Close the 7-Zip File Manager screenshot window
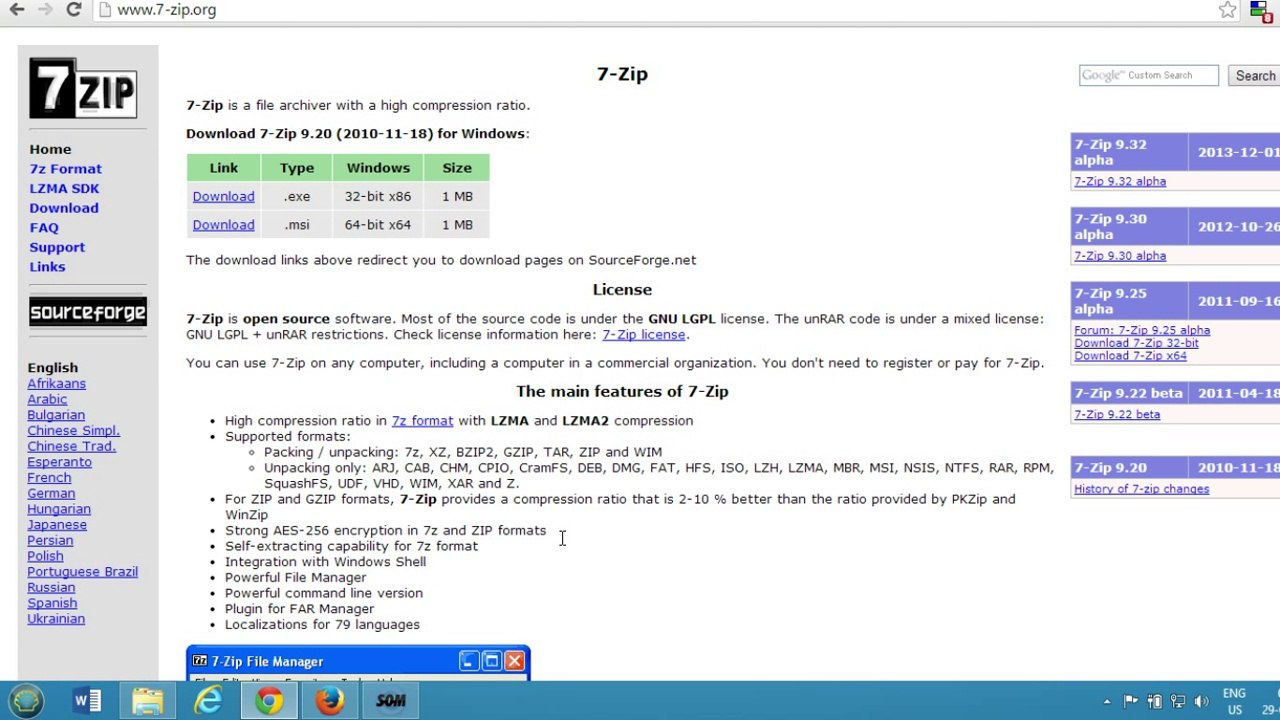Image resolution: width=1280 pixels, height=720 pixels. tap(514, 661)
